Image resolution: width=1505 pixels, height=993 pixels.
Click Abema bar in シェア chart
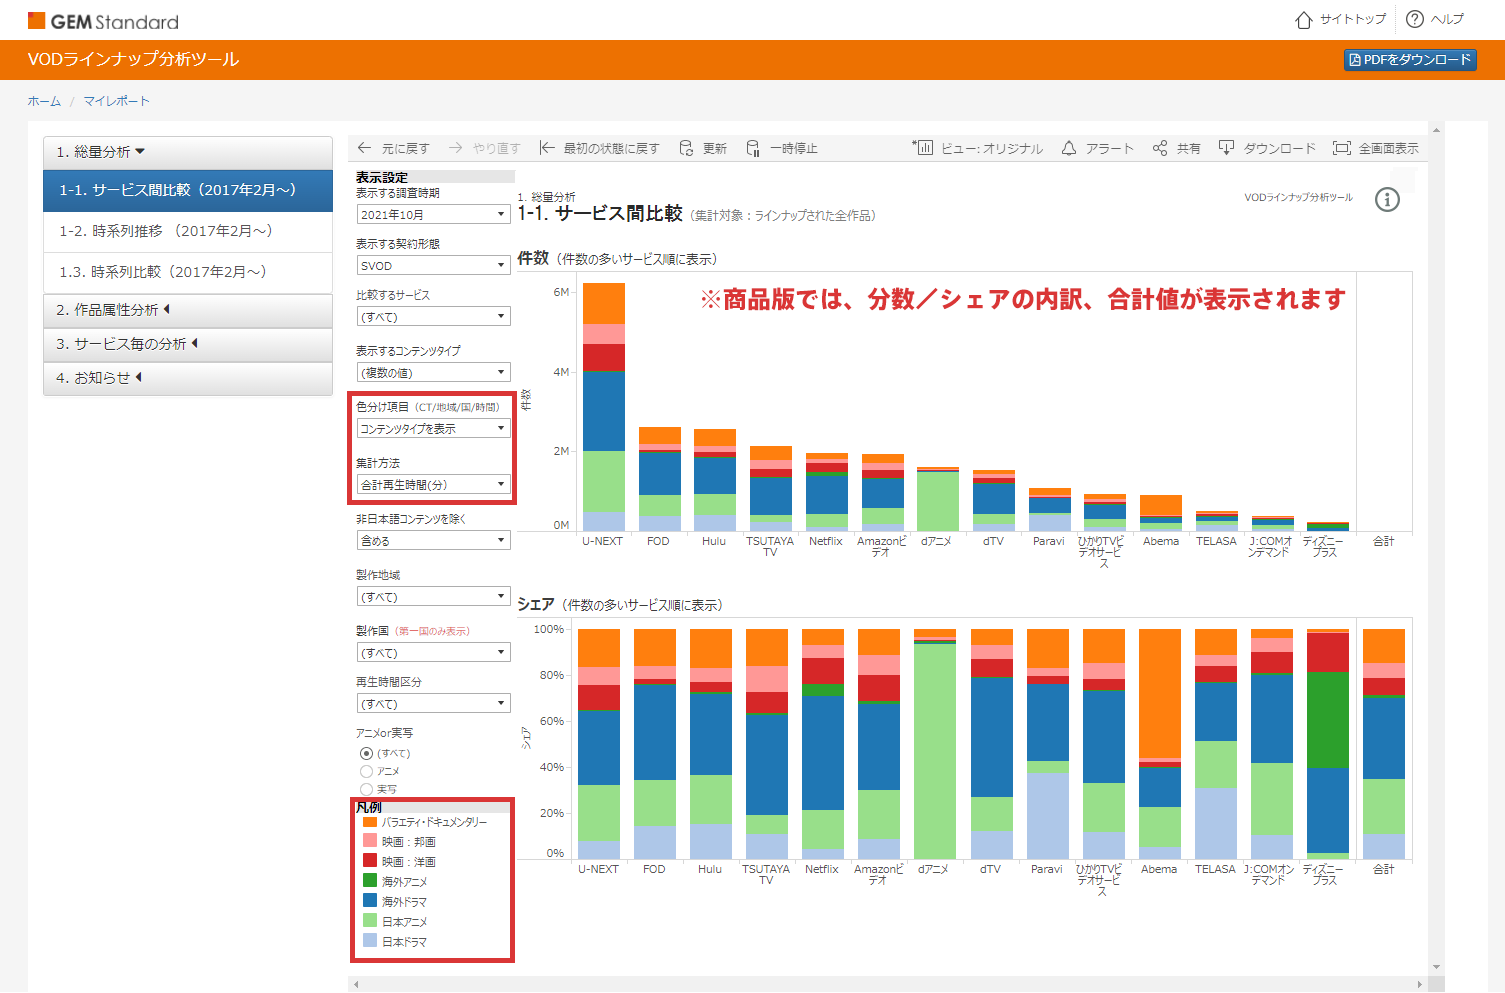(1160, 744)
